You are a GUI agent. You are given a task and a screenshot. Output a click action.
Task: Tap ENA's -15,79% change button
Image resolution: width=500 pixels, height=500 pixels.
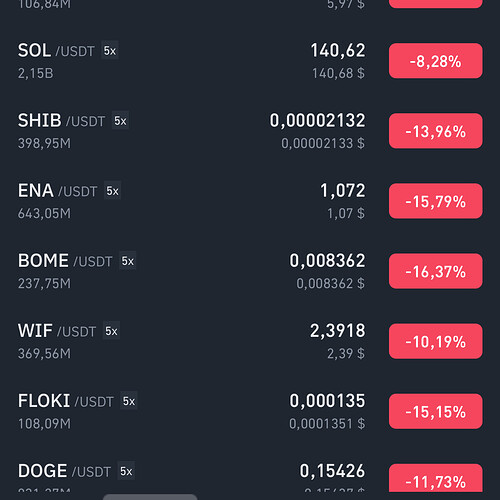[436, 201]
